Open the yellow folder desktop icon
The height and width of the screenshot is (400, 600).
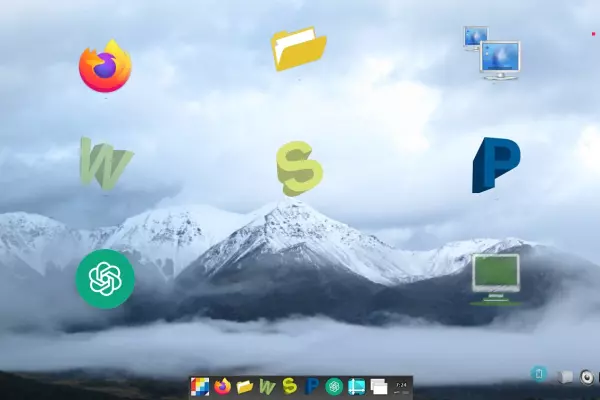299,49
